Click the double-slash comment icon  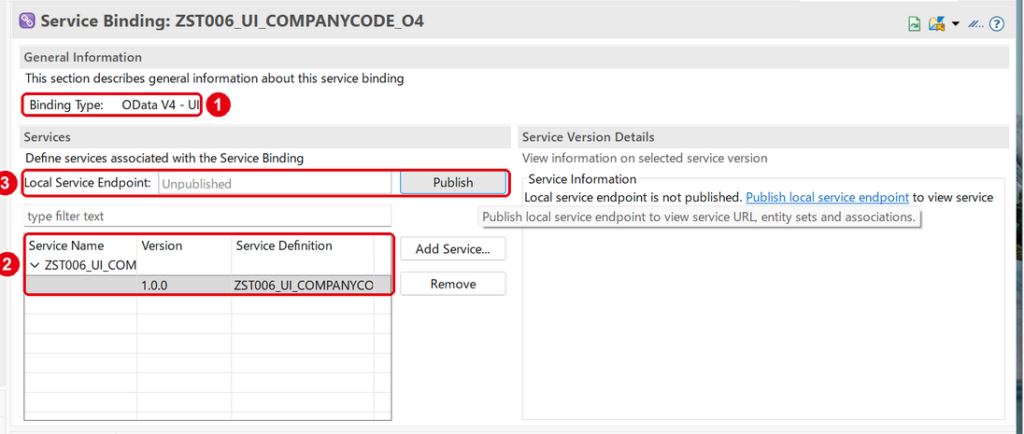point(976,24)
